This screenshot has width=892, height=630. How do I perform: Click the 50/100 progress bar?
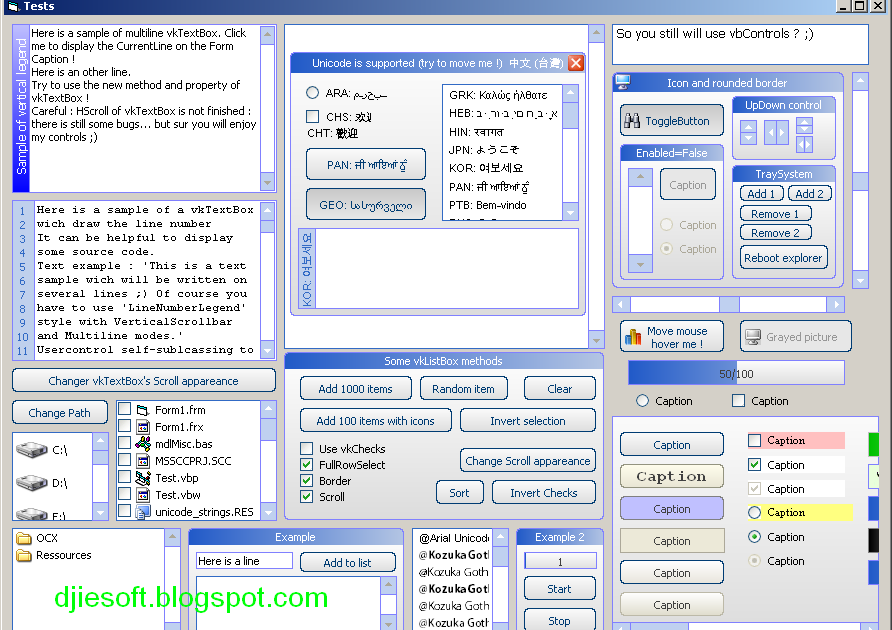(736, 373)
